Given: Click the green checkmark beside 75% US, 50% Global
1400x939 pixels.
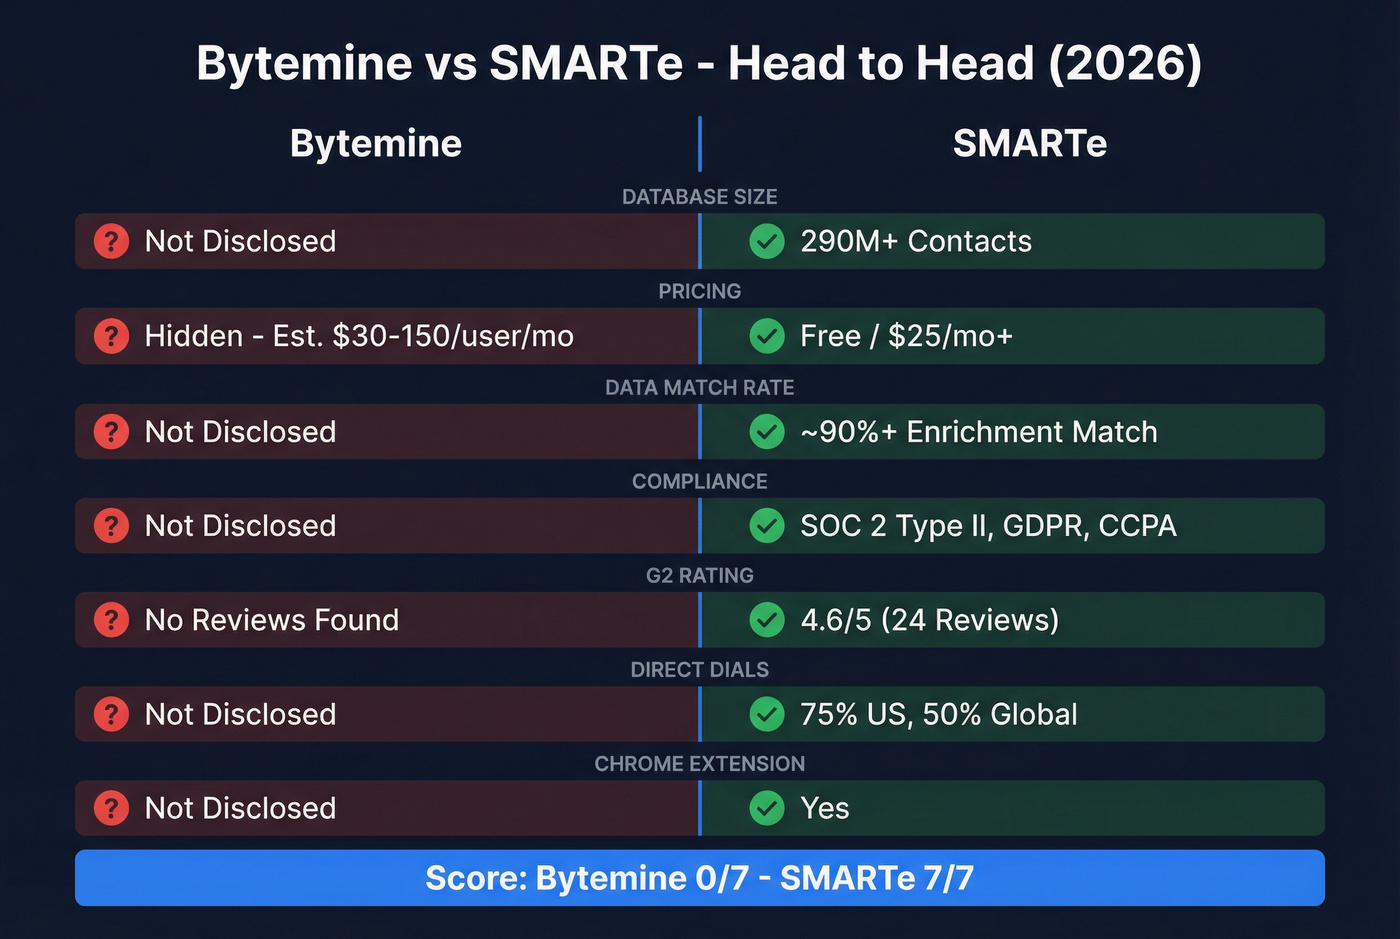Looking at the screenshot, I should [x=767, y=714].
